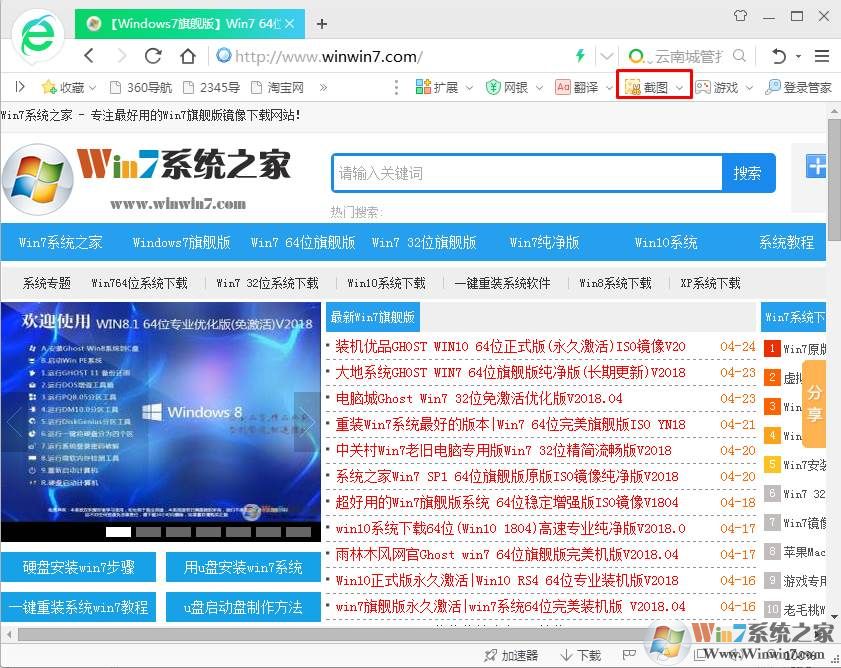Open the Windows7旗舰版 nav menu item
The height and width of the screenshot is (668, 841).
click(182, 242)
